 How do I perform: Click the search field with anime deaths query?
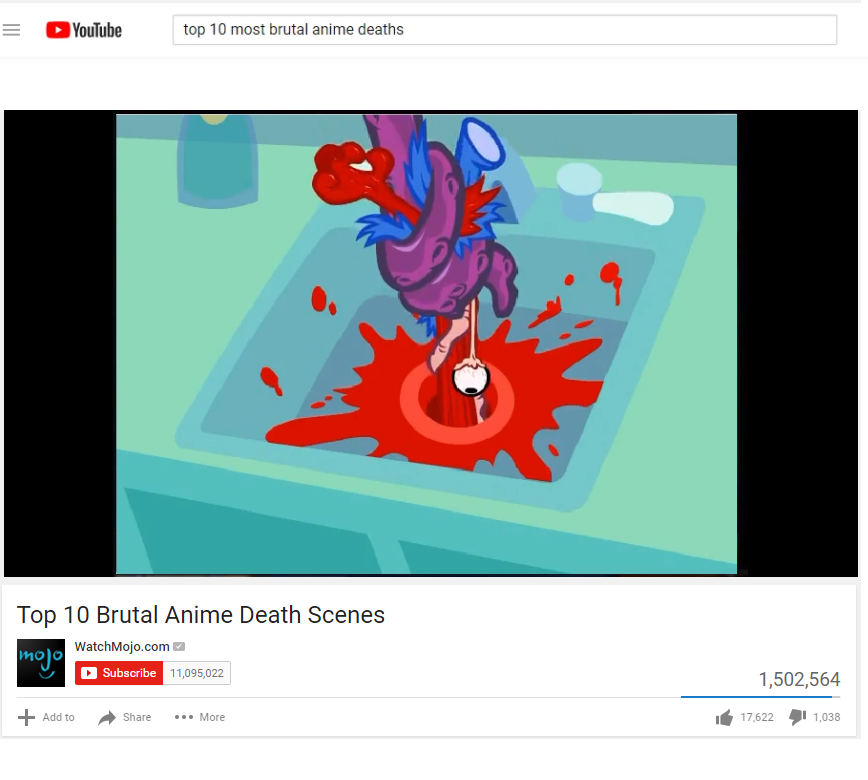pos(504,30)
